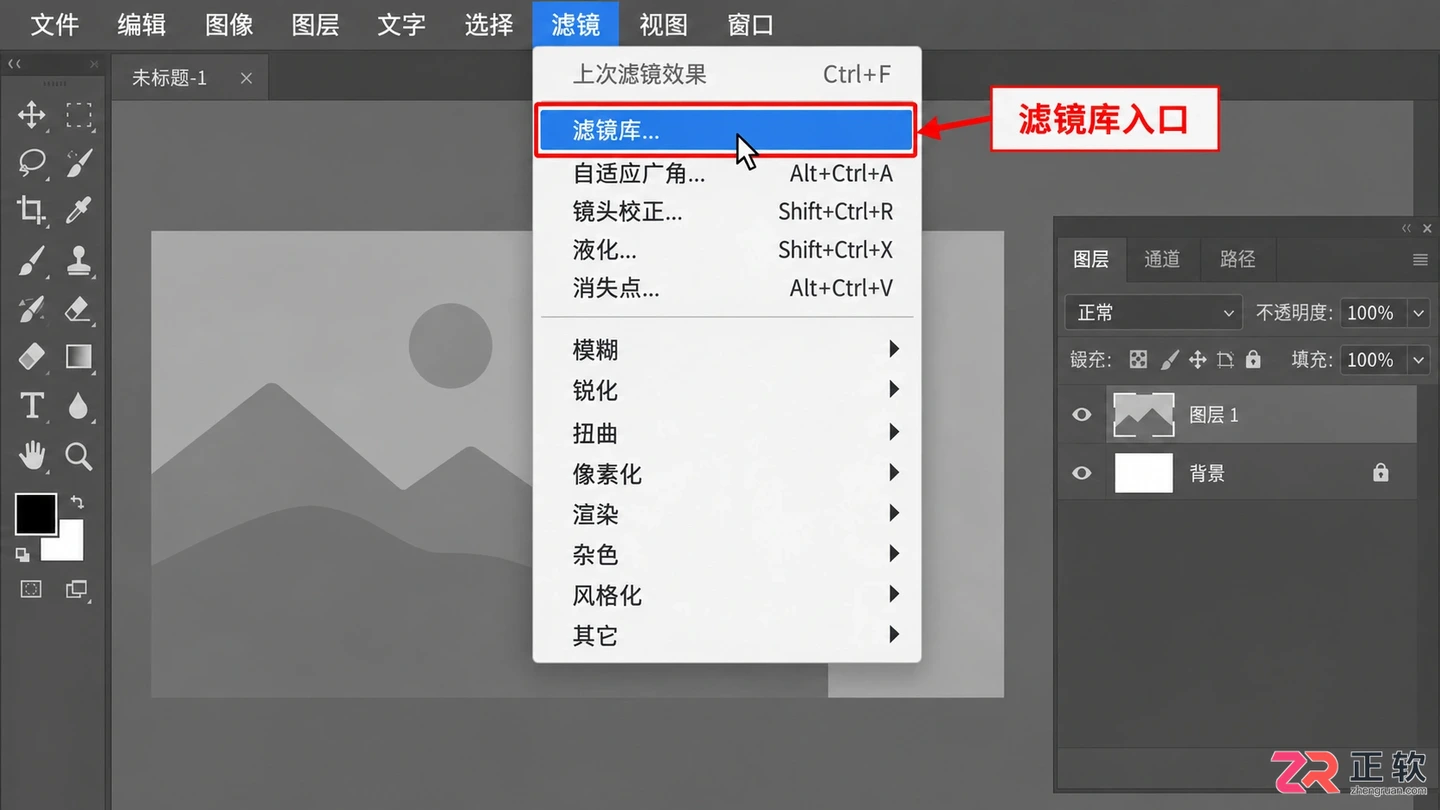This screenshot has width=1440, height=810.
Task: Collapse the Layers panel double-arrow
Action: [1407, 228]
